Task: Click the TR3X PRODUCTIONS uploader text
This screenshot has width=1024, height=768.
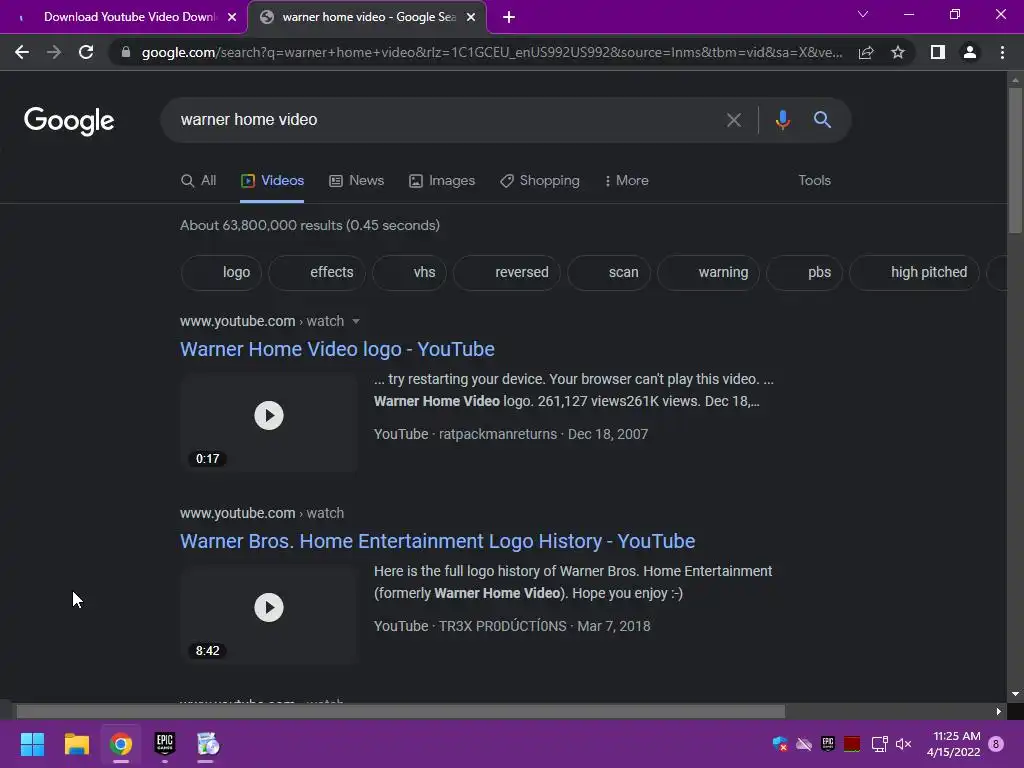Action: (x=502, y=626)
